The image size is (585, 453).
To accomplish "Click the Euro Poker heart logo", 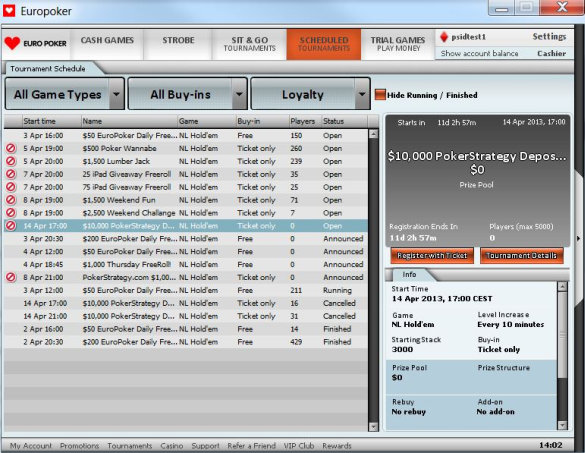I will pyautogui.click(x=12, y=43).
